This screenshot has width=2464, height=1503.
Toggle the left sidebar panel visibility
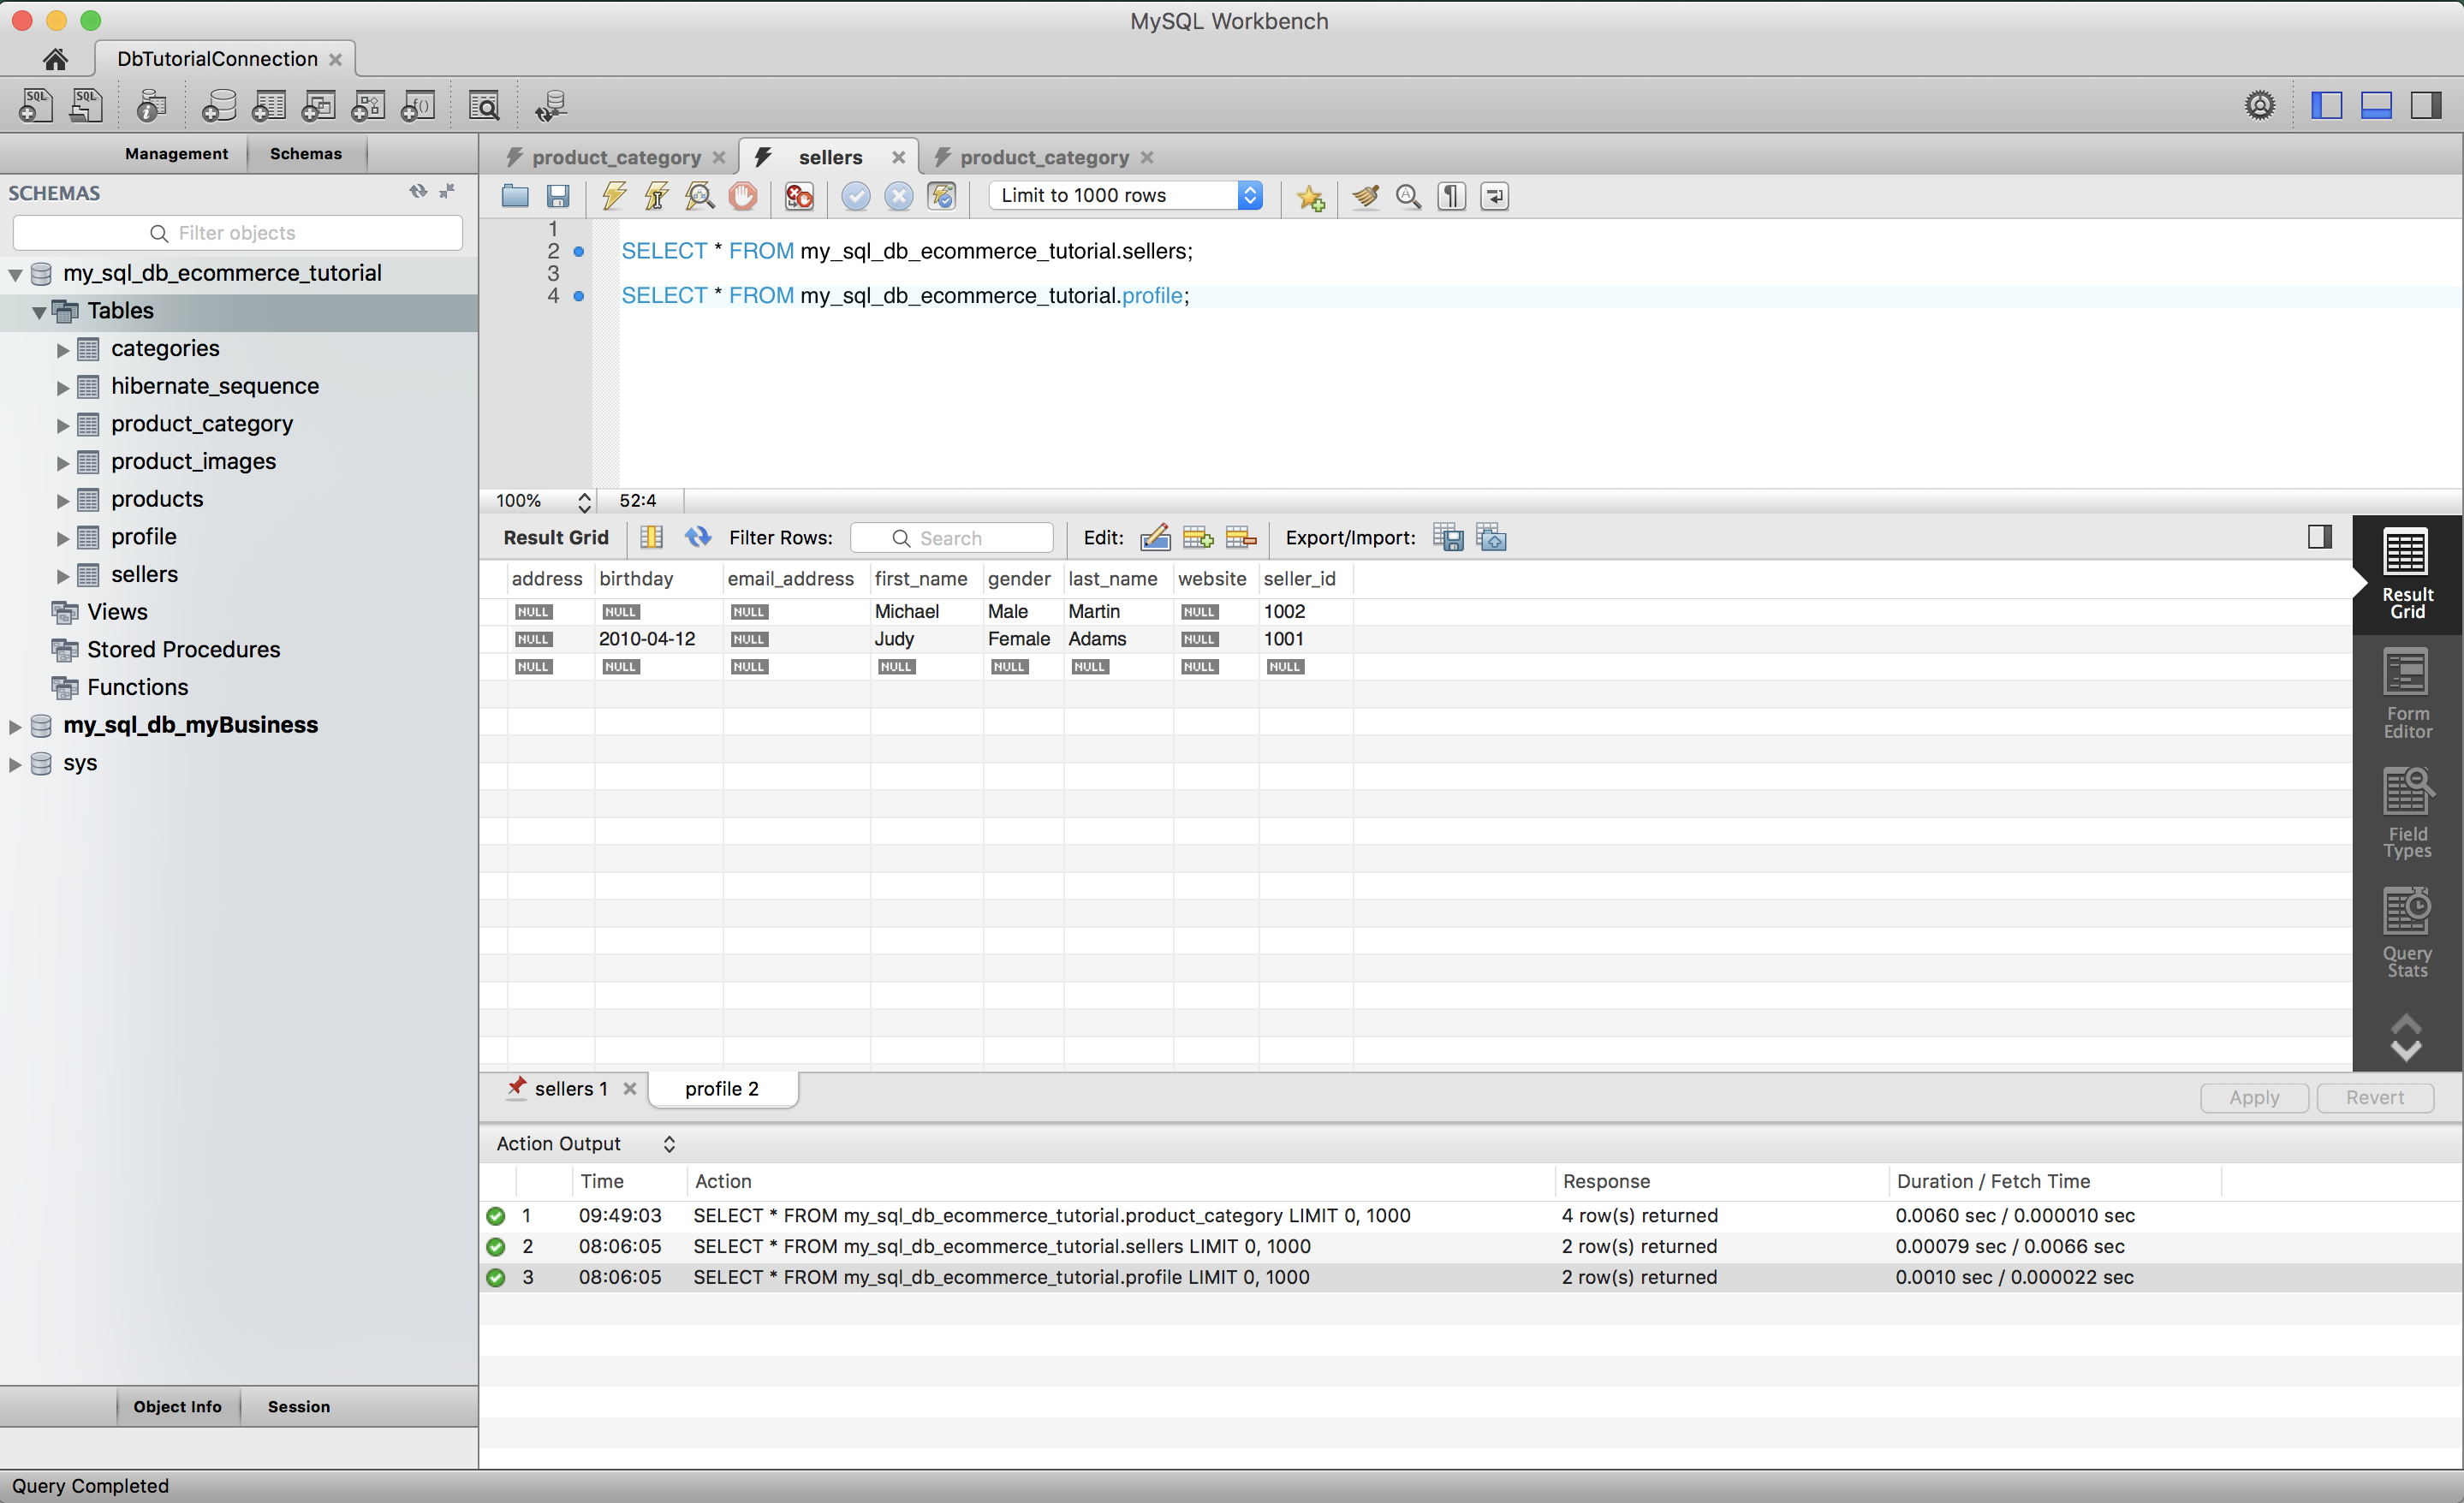coord(2326,106)
